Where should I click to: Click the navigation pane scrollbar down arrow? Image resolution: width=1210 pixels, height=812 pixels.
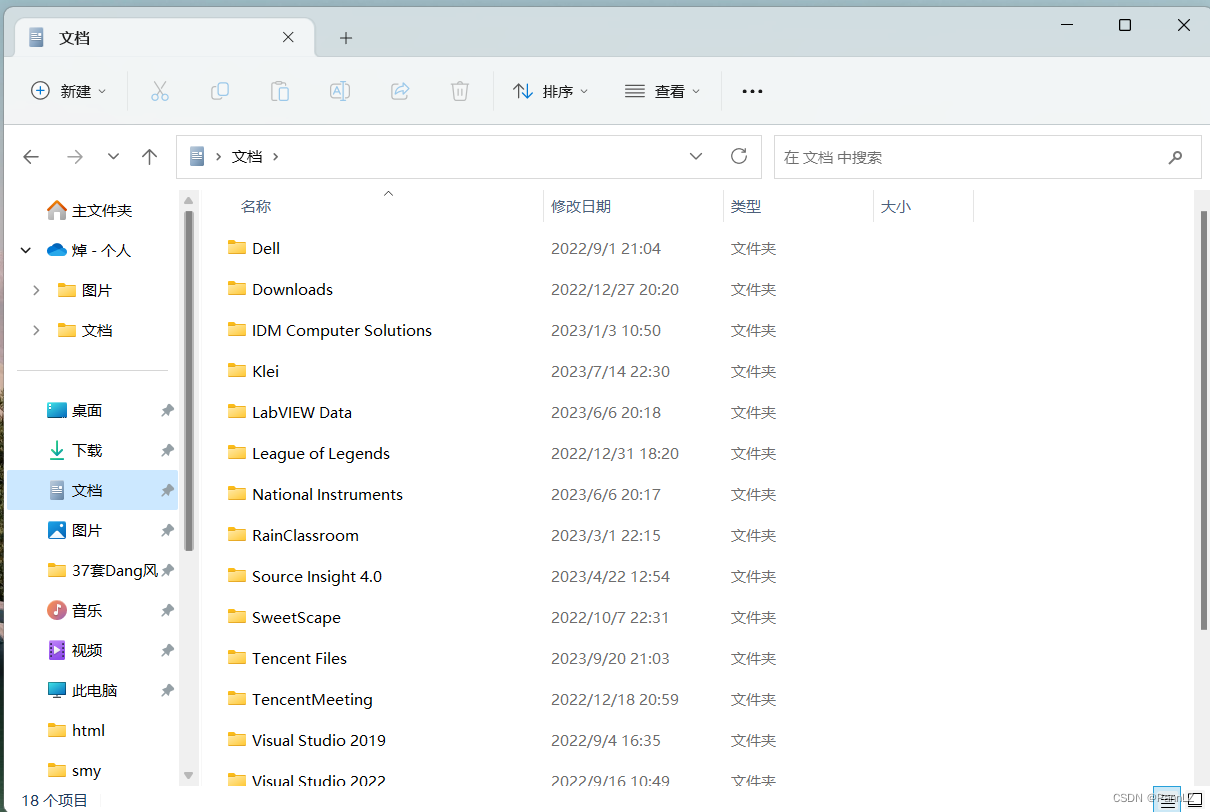(188, 775)
